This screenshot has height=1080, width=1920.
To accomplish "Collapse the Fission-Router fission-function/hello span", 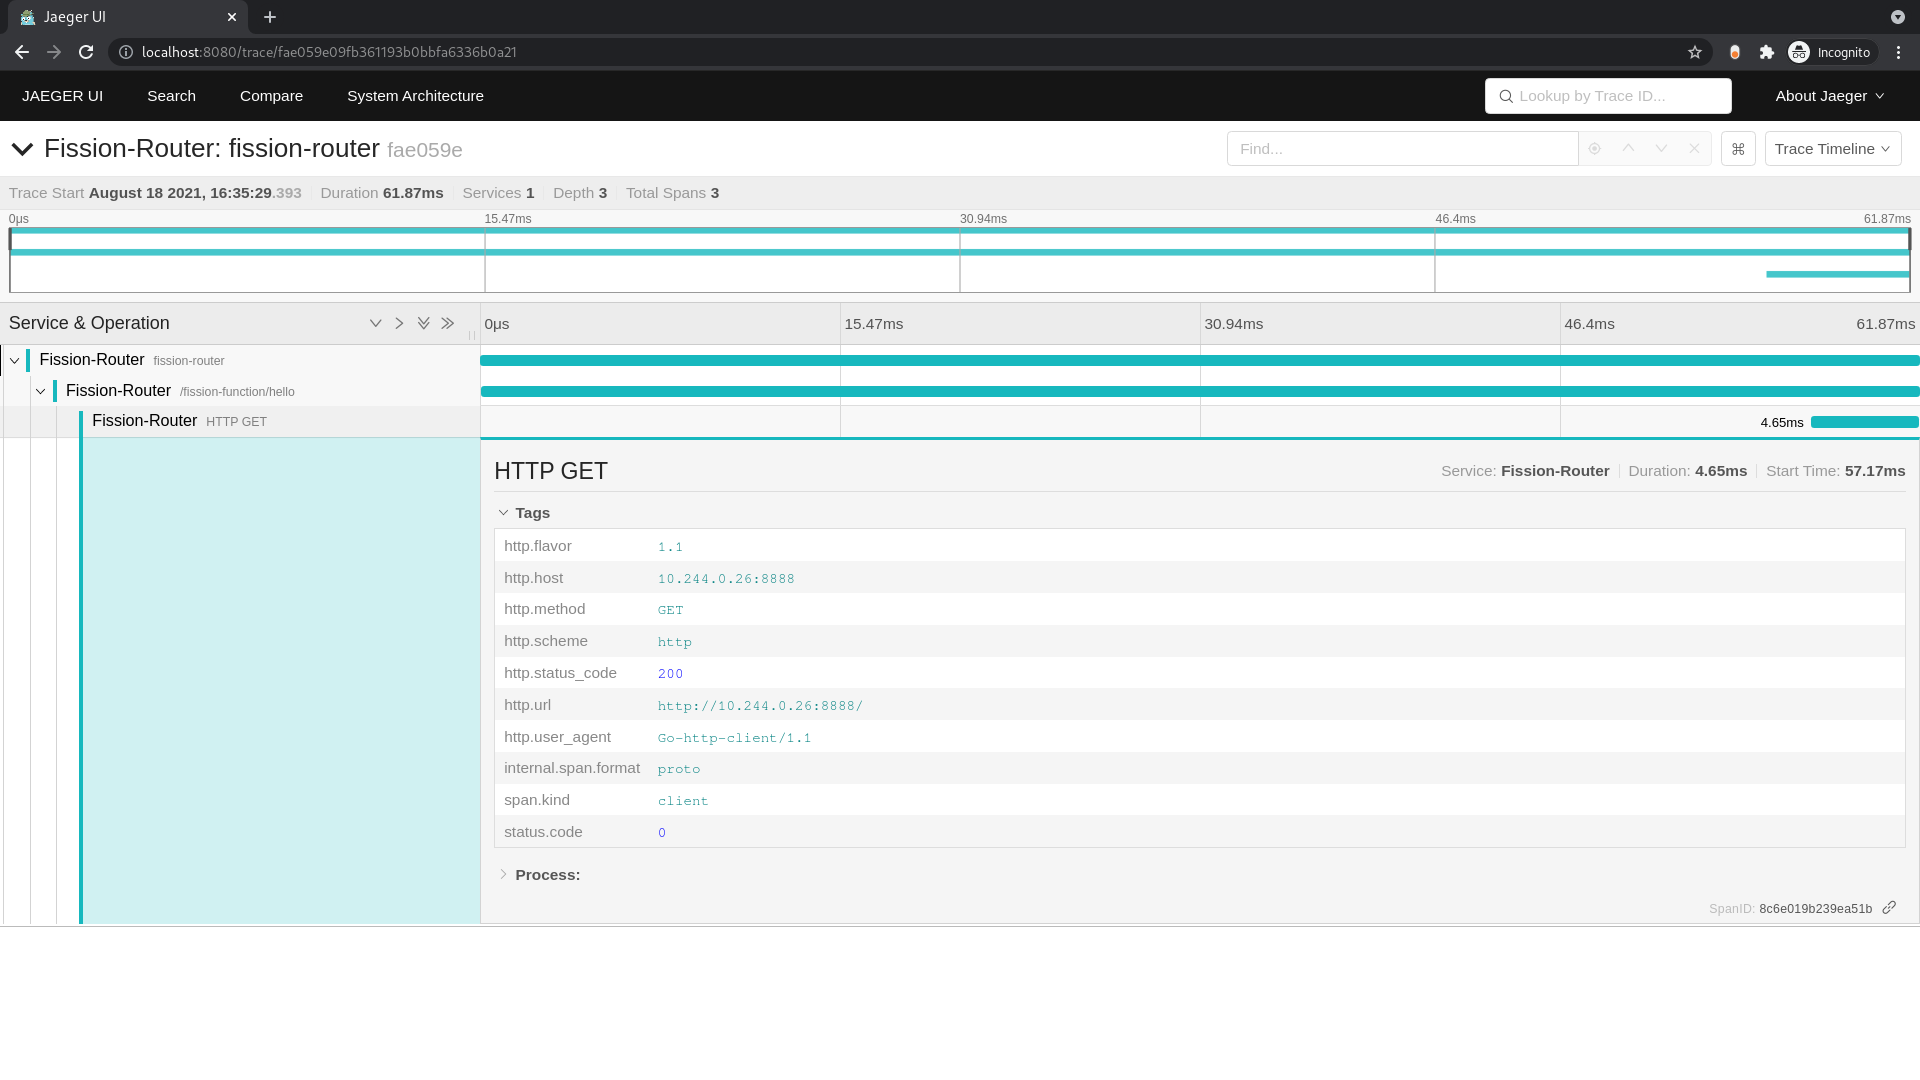I will click(x=40, y=389).
